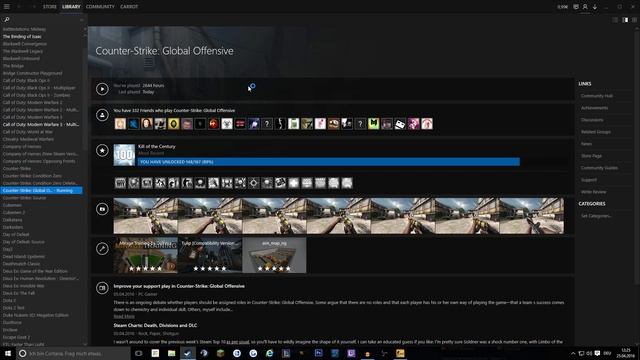The width and height of the screenshot is (640, 360).
Task: Click the first friend avatar in friends row
Action: coord(120,124)
